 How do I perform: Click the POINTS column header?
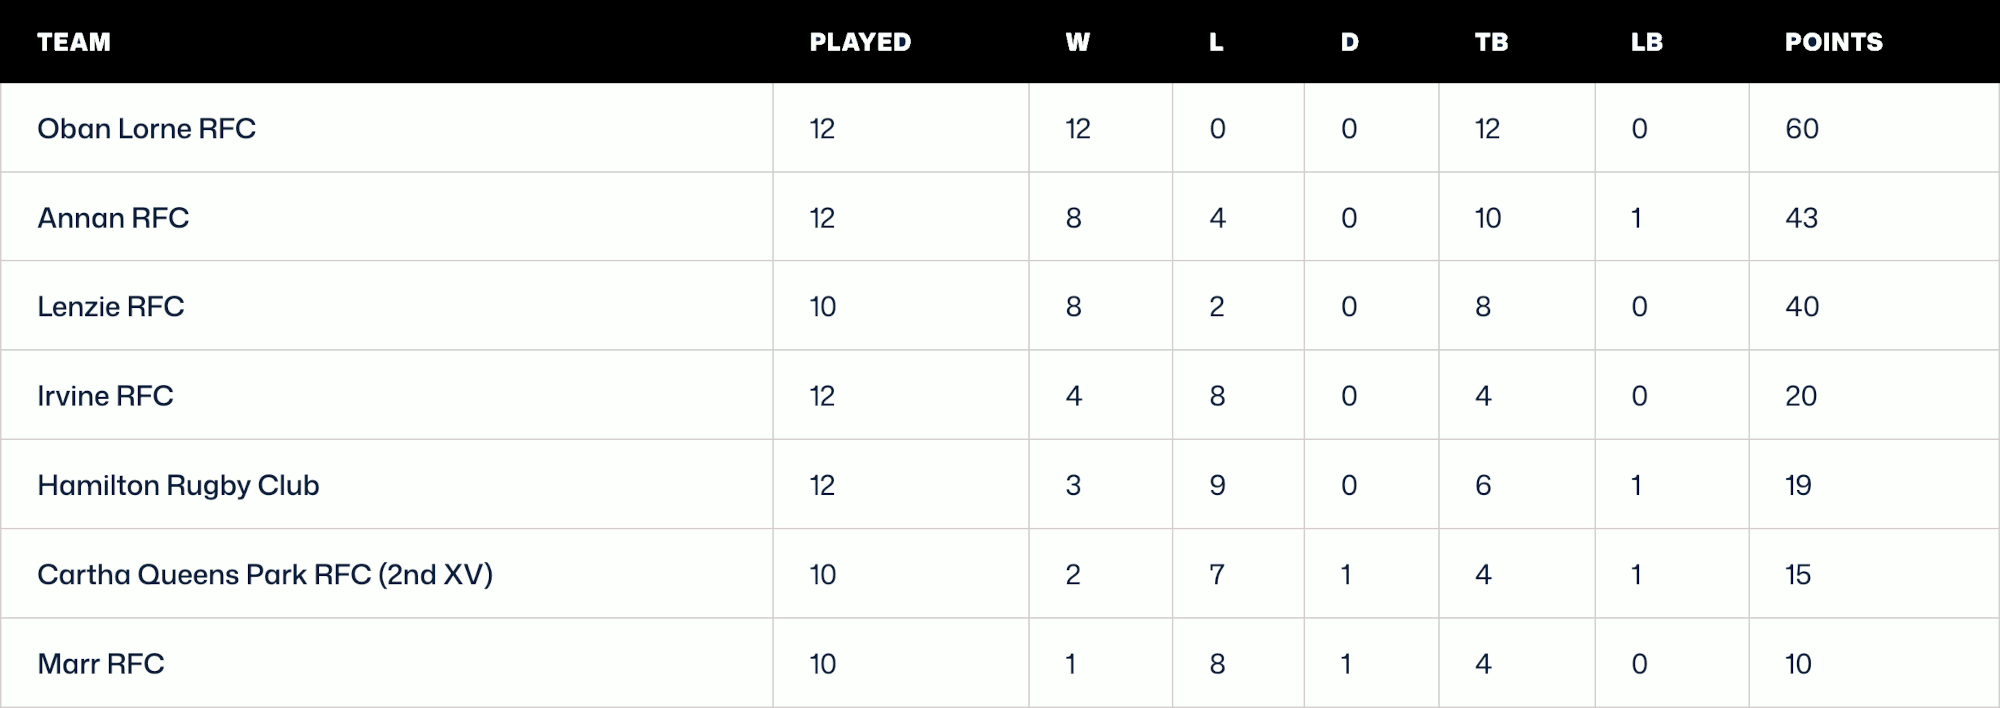click(1833, 42)
